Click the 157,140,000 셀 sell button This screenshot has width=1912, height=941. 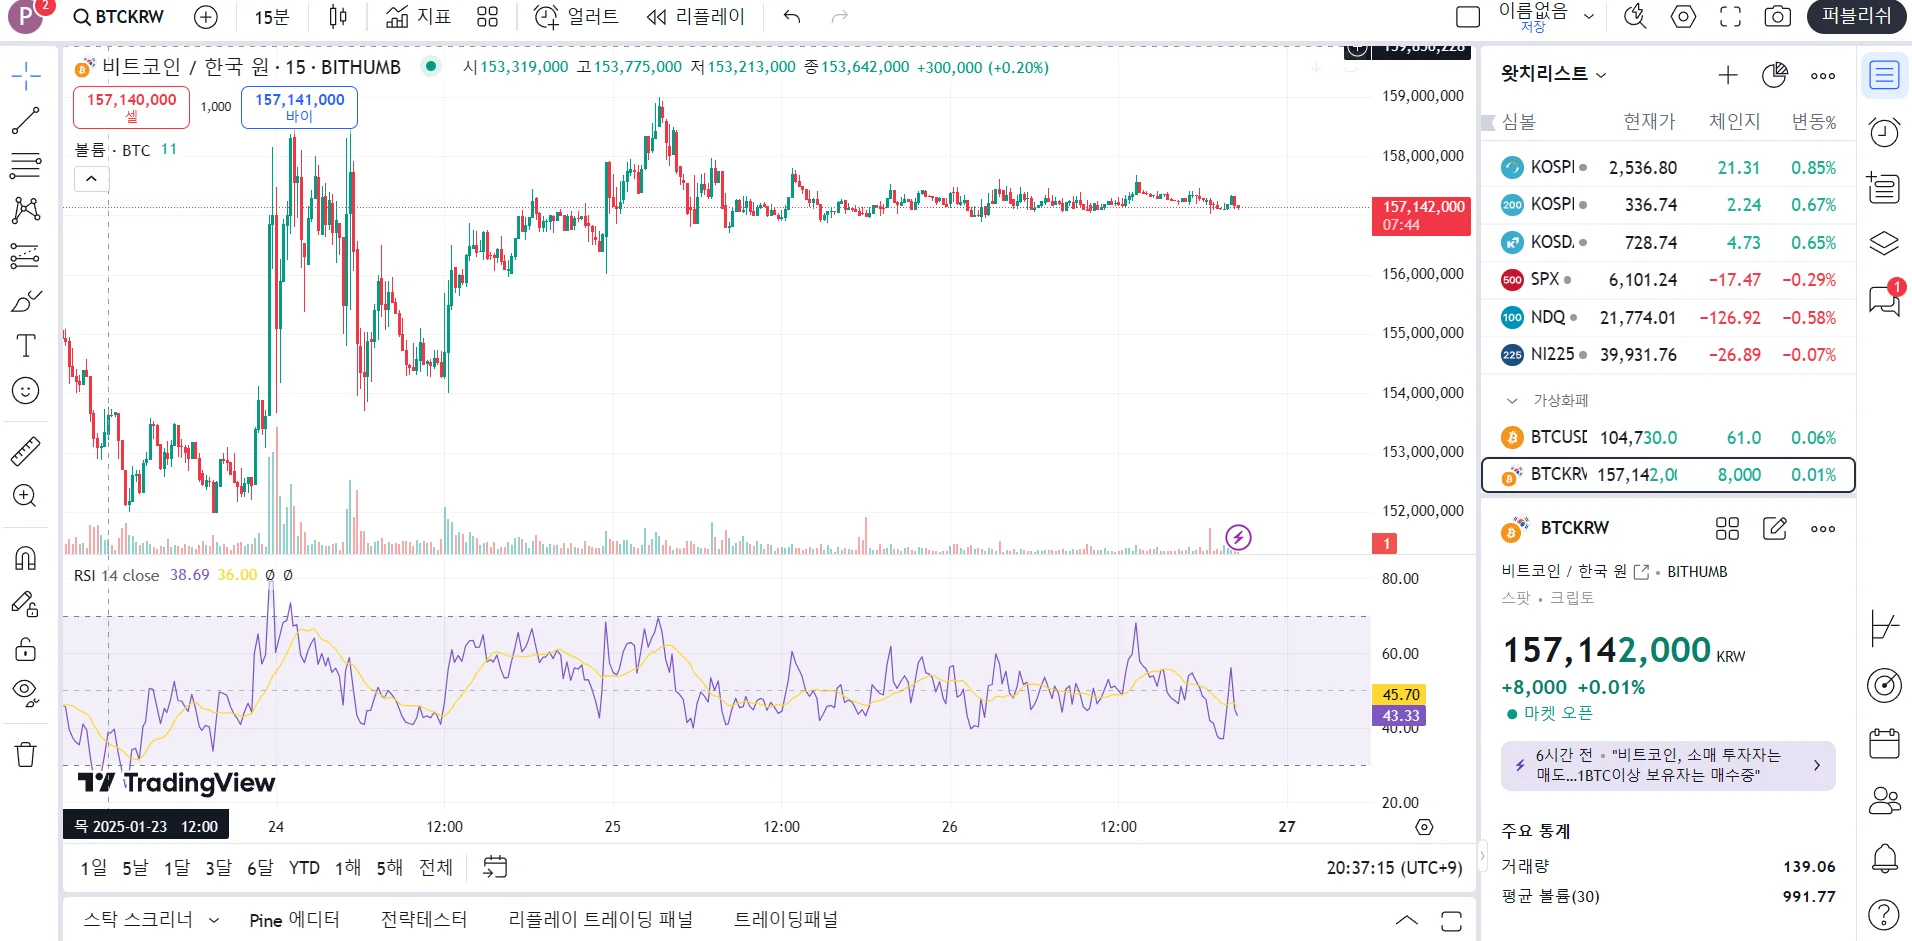coord(131,107)
